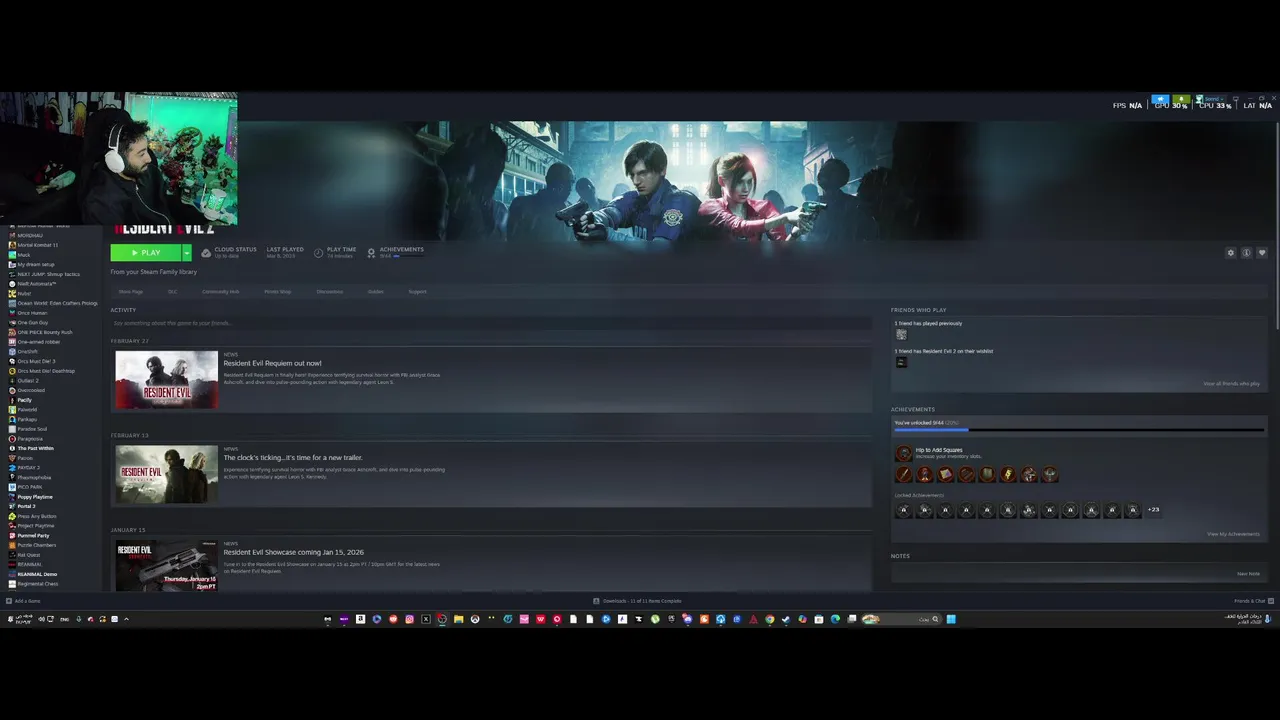The height and width of the screenshot is (720, 1280).
Task: Select Orcs Must Die! 3 in library
Action: pos(36,361)
